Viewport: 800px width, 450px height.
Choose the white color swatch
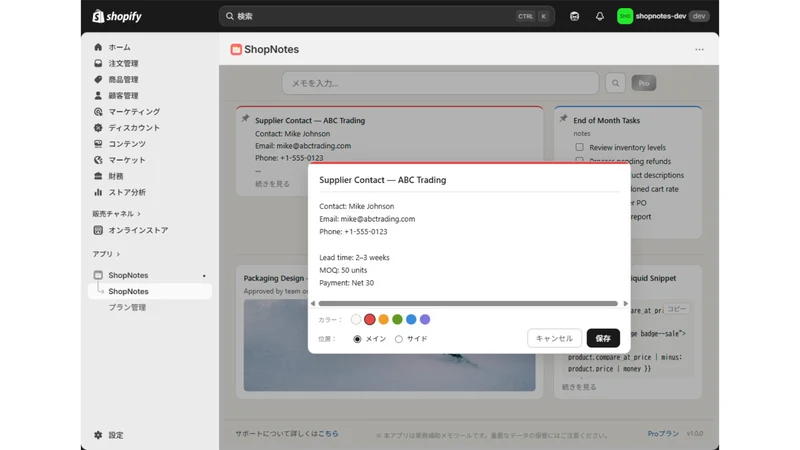coord(356,319)
